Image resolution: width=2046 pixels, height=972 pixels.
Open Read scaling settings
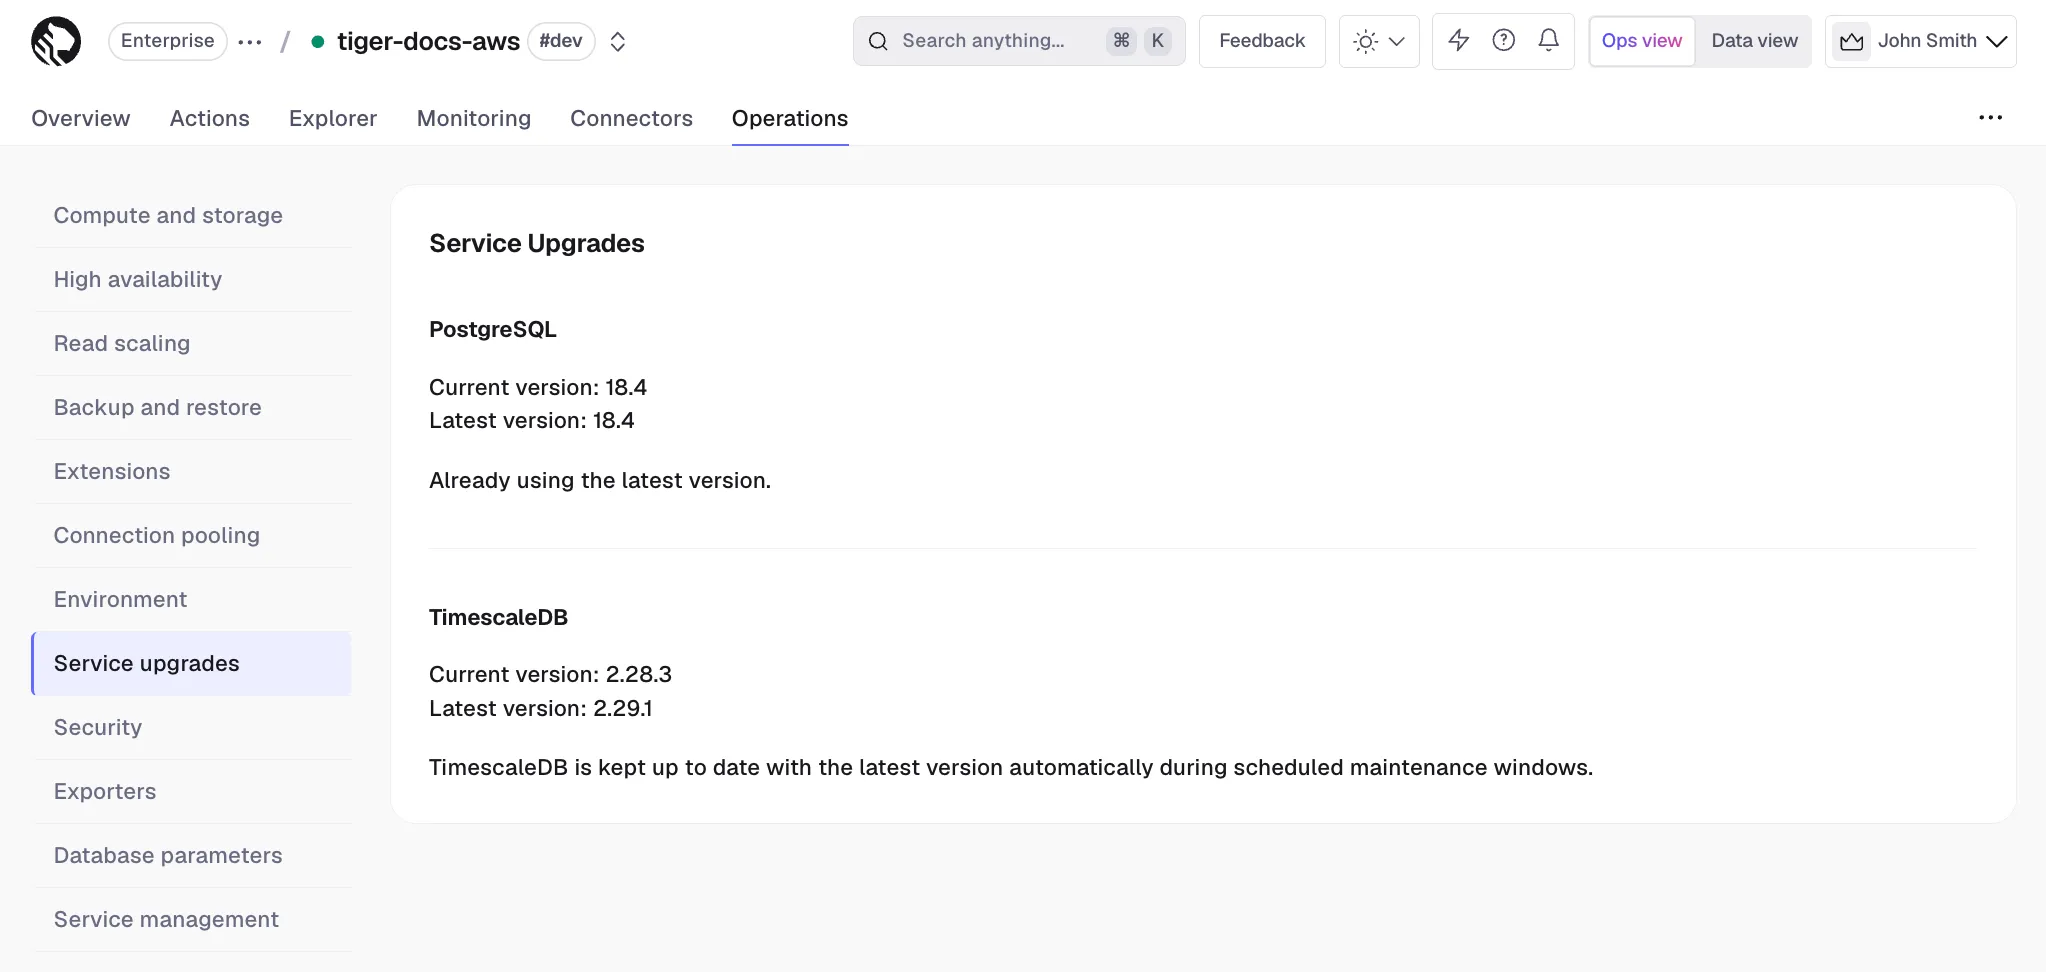pyautogui.click(x=192, y=343)
